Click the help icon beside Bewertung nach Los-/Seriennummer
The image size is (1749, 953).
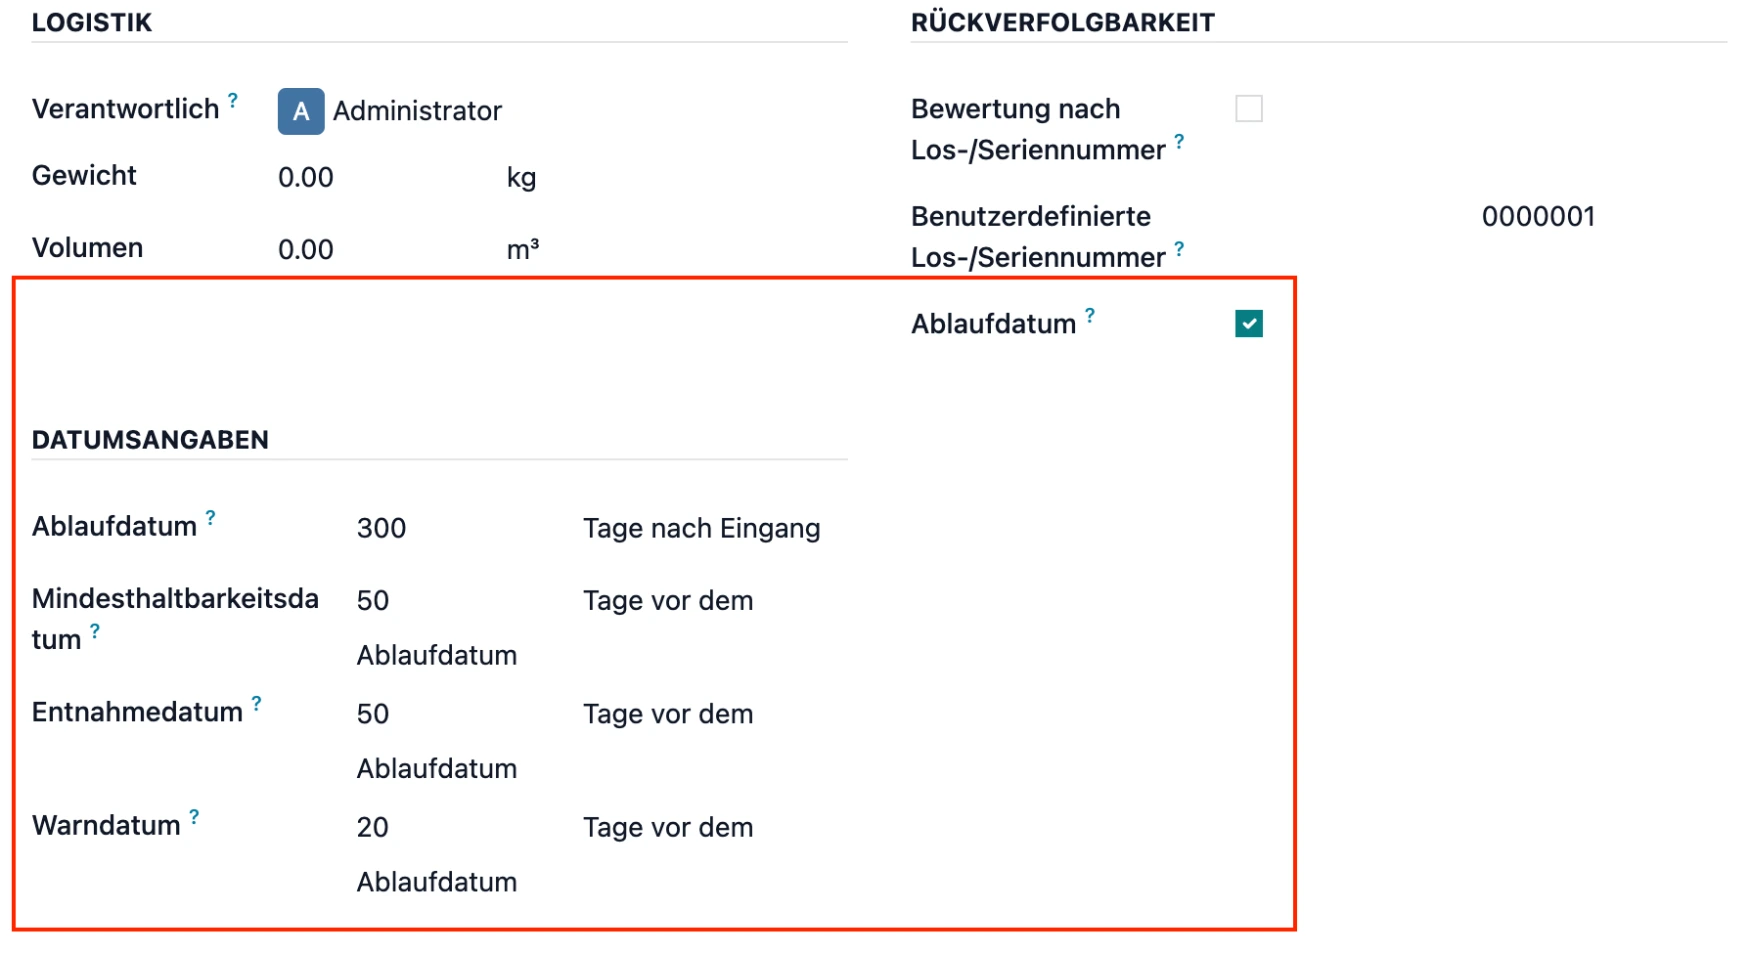pos(1180,141)
